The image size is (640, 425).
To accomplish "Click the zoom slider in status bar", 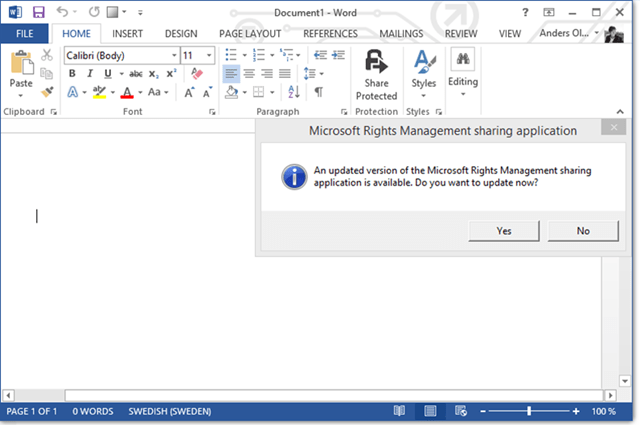I will pos(528,411).
